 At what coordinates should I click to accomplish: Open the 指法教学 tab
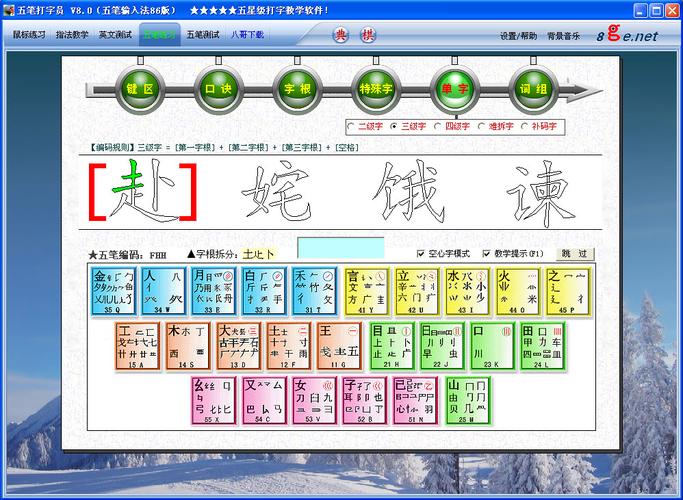pyautogui.click(x=72, y=35)
